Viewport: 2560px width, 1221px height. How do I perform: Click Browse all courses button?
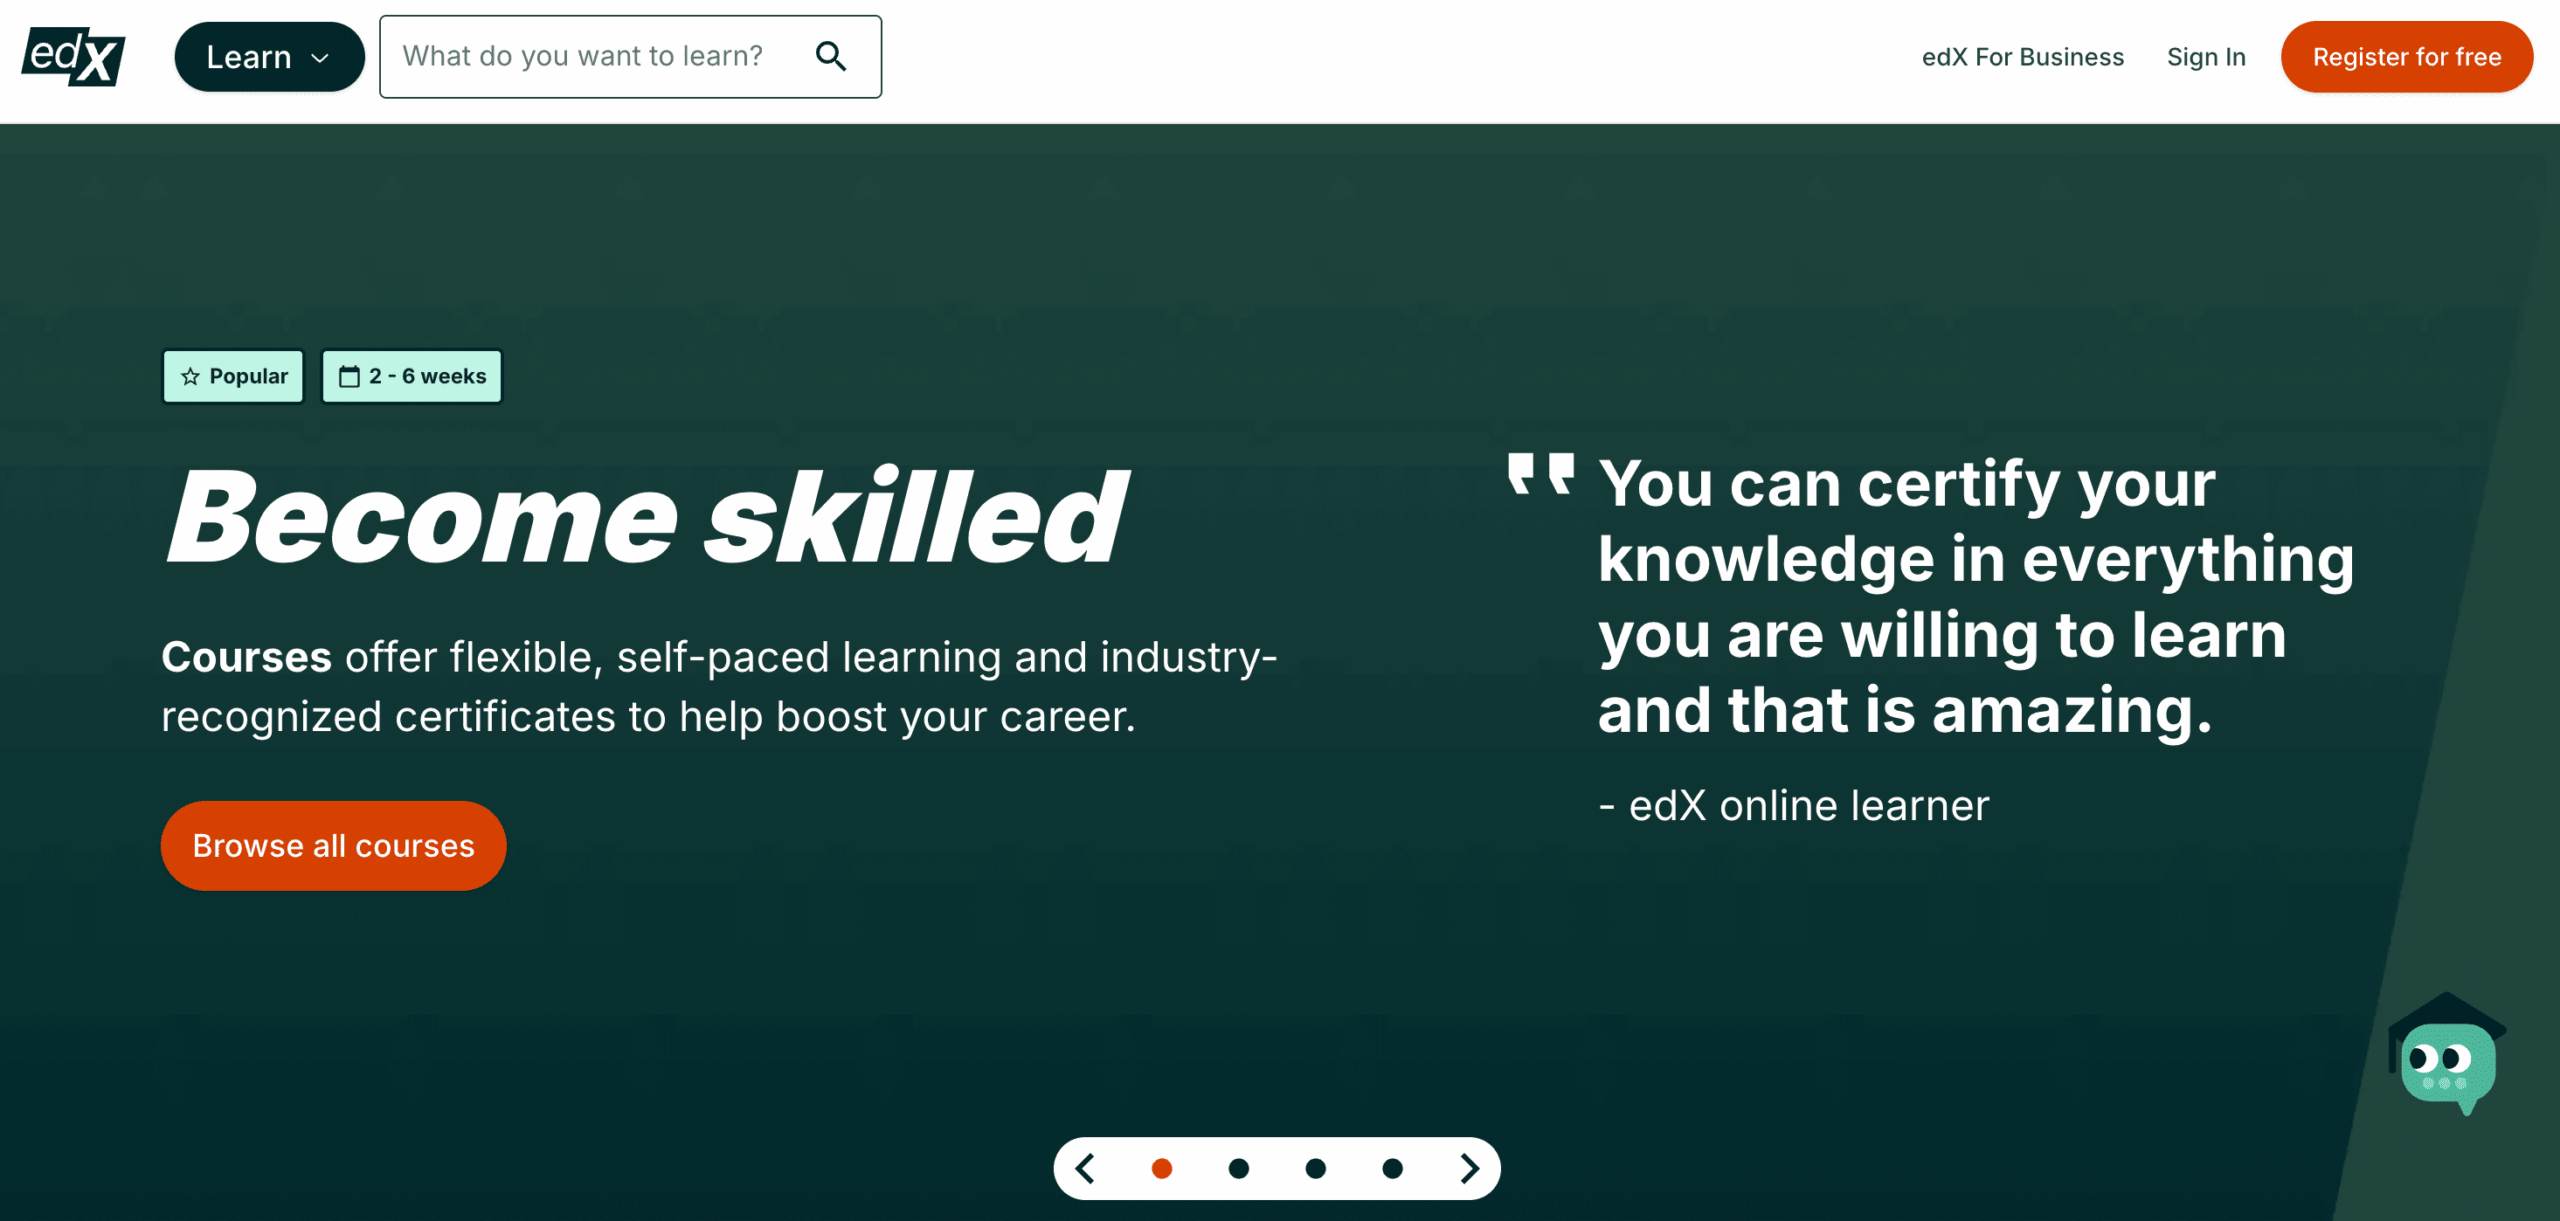tap(333, 846)
